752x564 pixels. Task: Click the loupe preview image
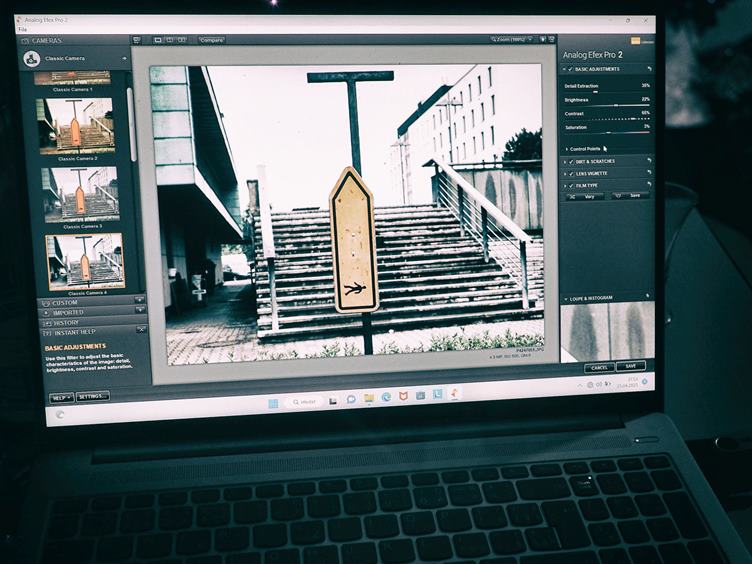coord(608,332)
